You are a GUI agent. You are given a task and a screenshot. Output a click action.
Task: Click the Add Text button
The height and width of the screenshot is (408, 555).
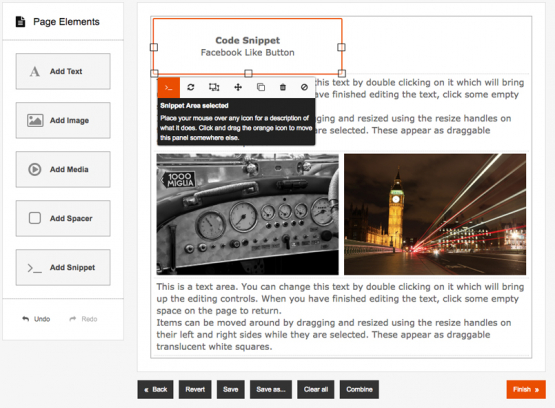tap(63, 71)
